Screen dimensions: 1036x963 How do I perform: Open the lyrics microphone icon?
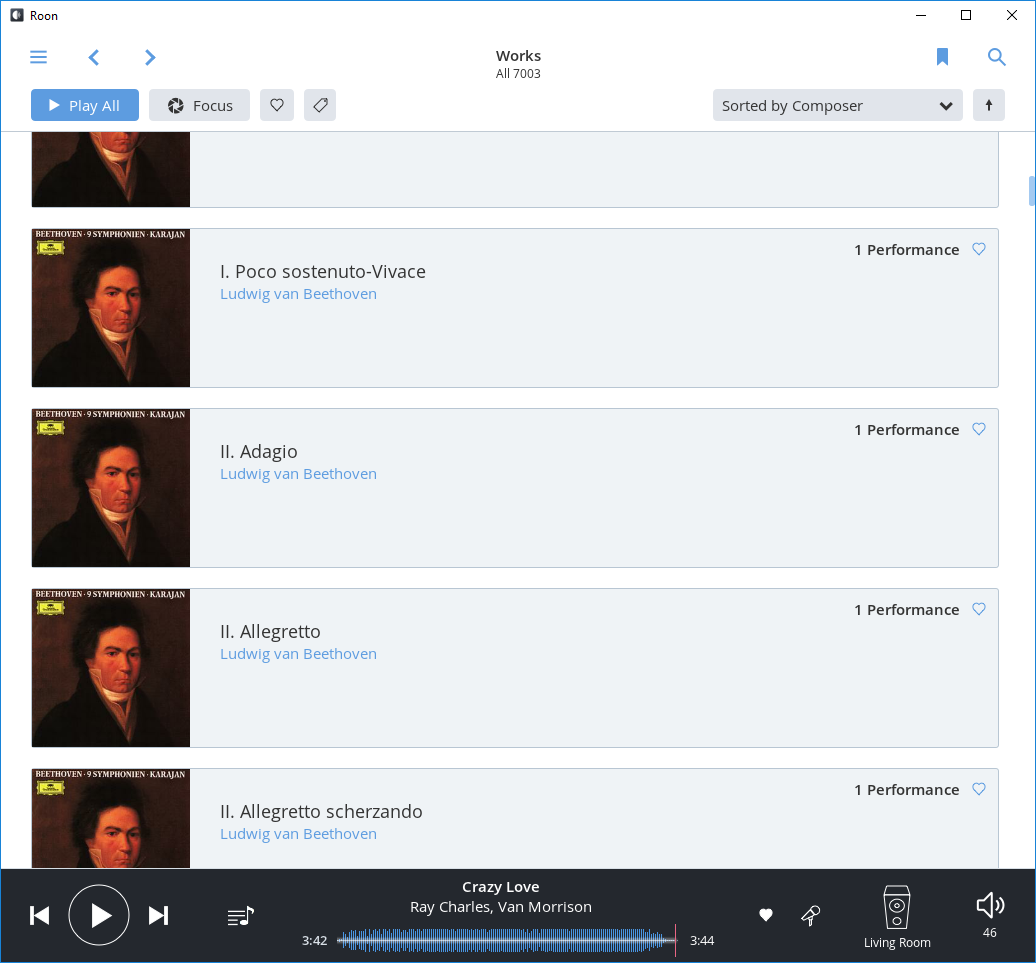point(811,915)
